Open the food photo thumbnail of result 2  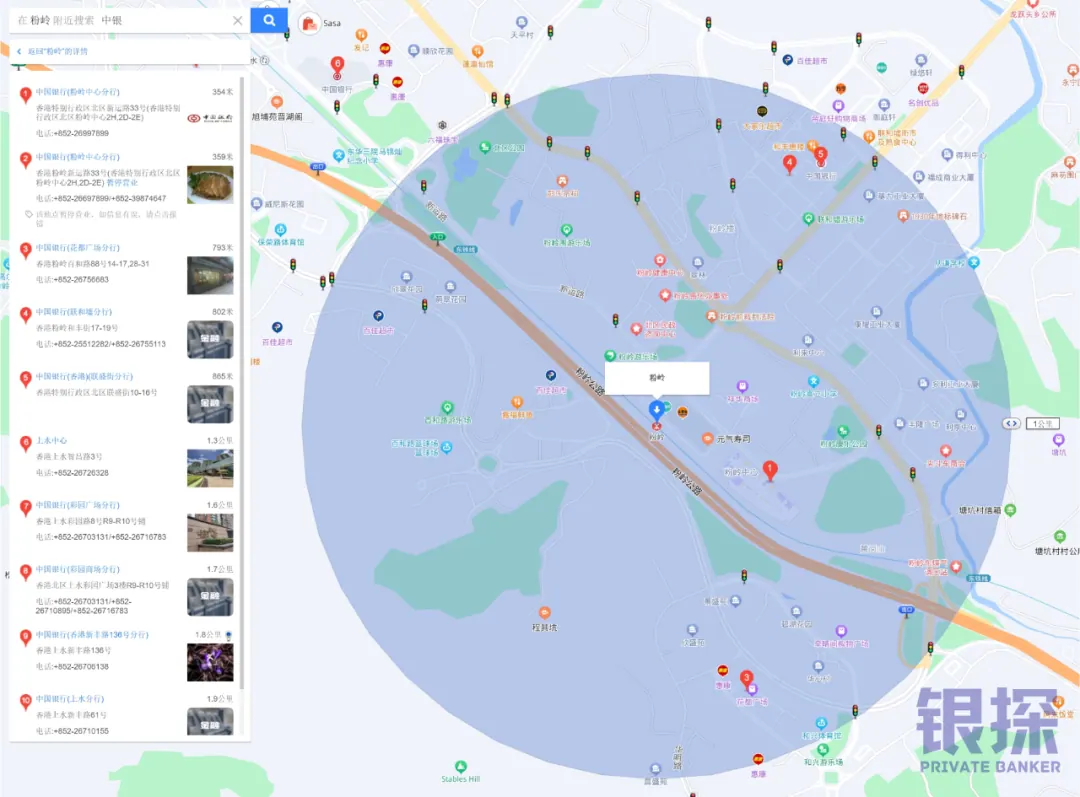(x=210, y=185)
